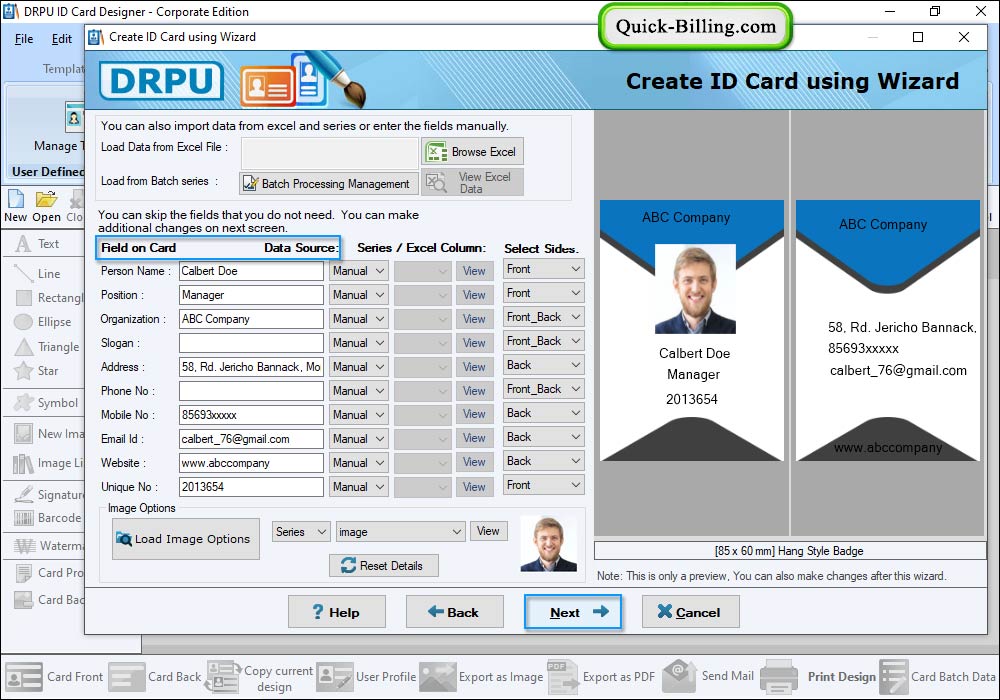Click Card Back icon in bottom toolbar
The image size is (1000, 700).
(x=126, y=677)
